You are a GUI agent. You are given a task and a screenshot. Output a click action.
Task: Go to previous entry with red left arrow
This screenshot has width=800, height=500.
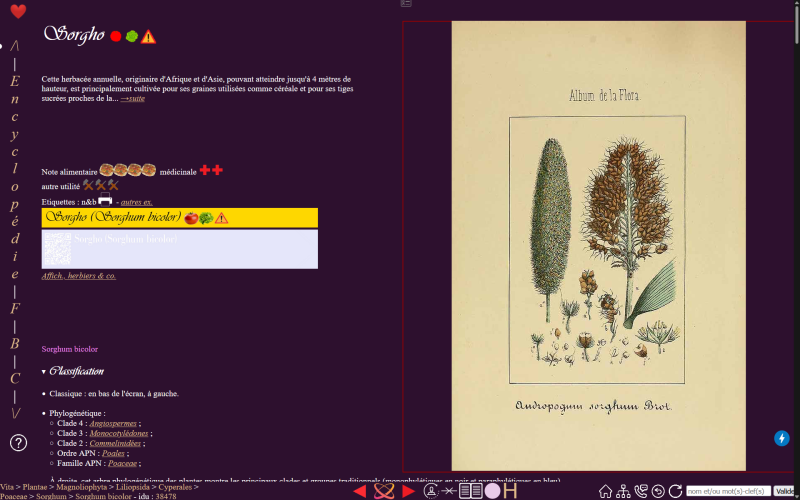(360, 491)
